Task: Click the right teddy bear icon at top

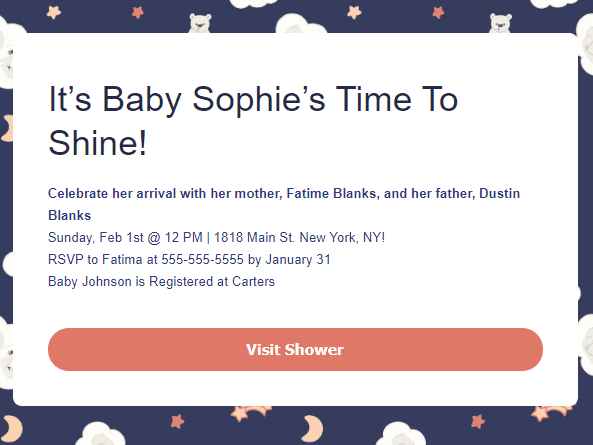Action: pos(500,23)
